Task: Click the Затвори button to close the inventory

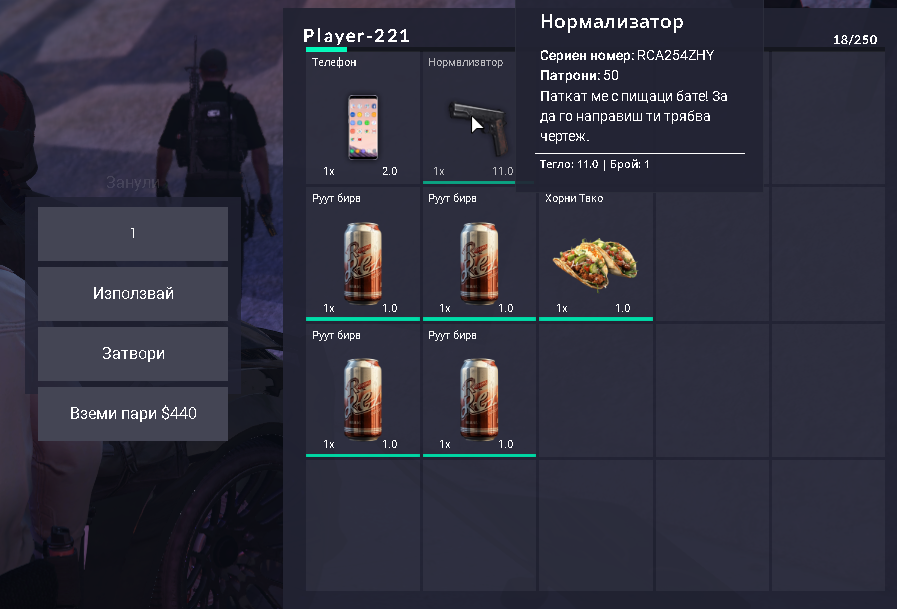Action: pos(133,353)
